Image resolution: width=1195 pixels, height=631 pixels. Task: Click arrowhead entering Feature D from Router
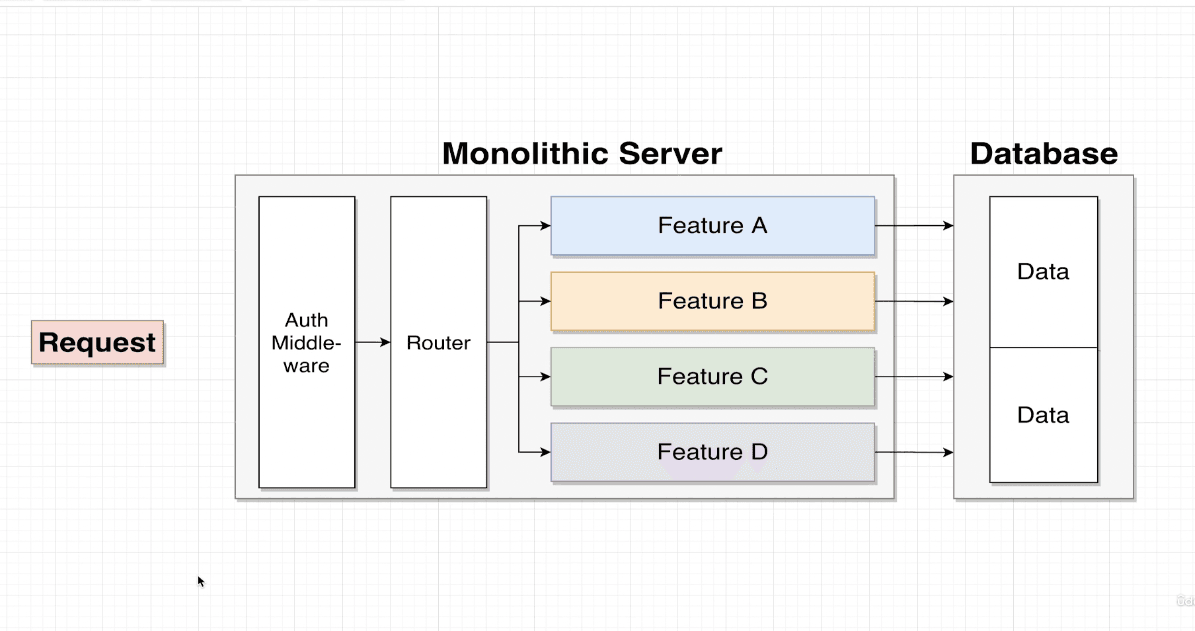(545, 452)
